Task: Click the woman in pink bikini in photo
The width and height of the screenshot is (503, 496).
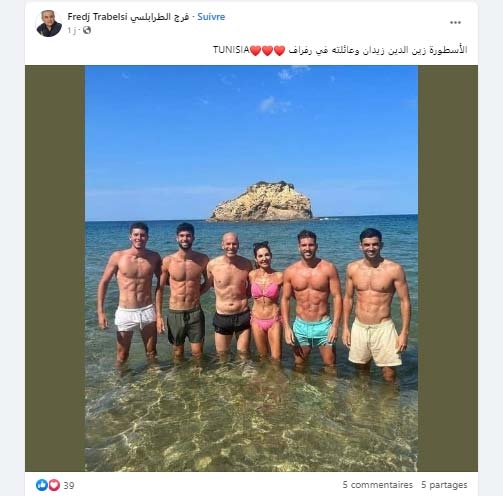Action: (x=266, y=300)
